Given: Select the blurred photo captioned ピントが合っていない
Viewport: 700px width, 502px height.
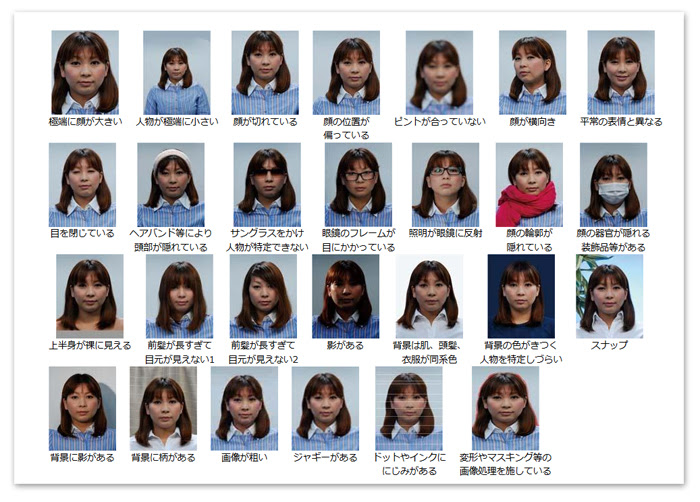Looking at the screenshot, I should (439, 72).
